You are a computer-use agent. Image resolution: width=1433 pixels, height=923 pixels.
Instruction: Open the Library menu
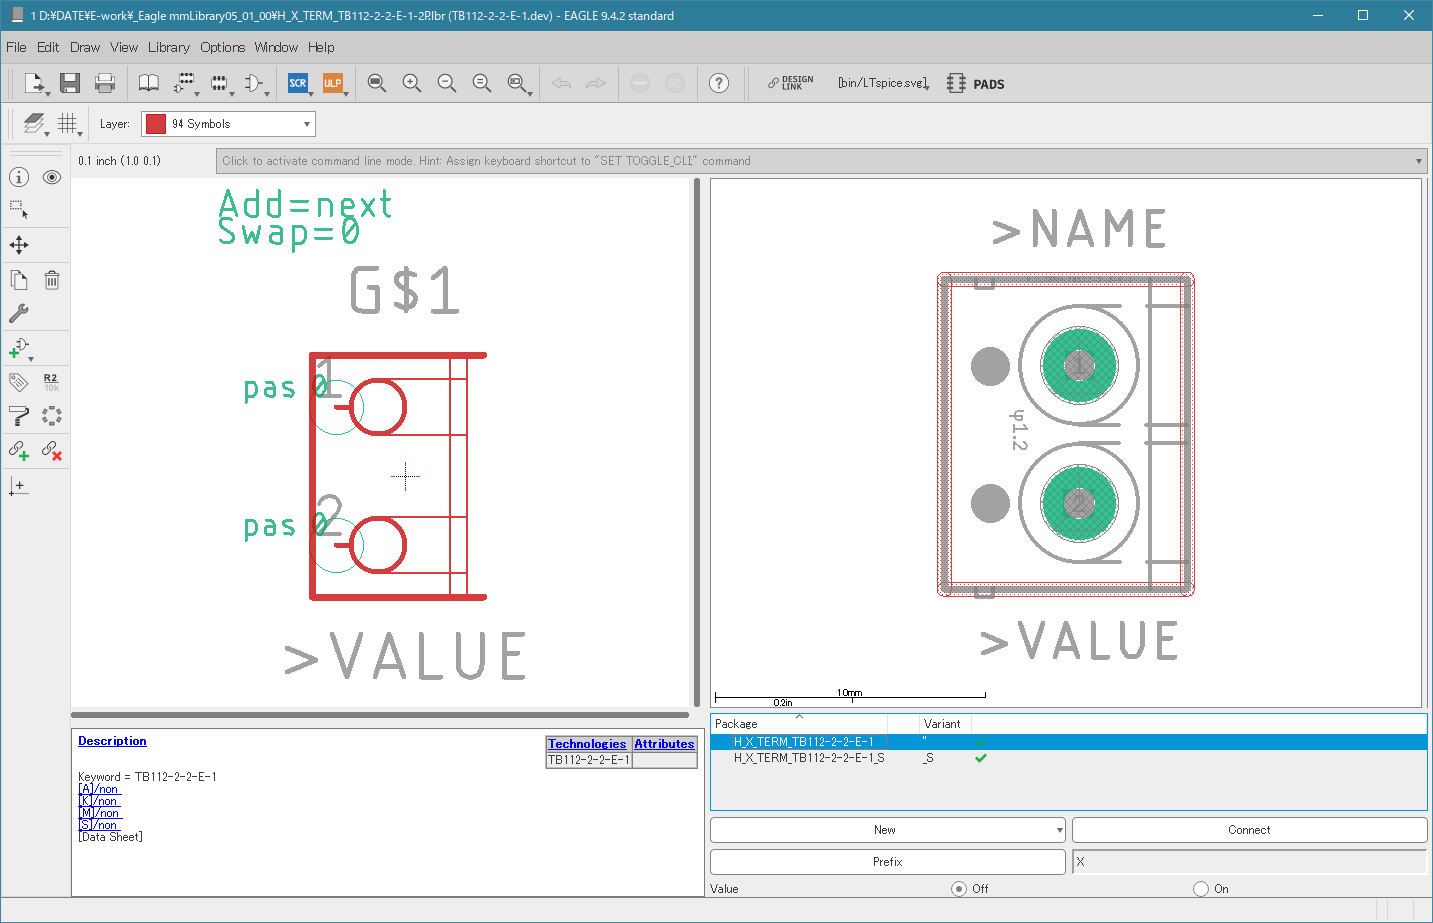coord(168,47)
